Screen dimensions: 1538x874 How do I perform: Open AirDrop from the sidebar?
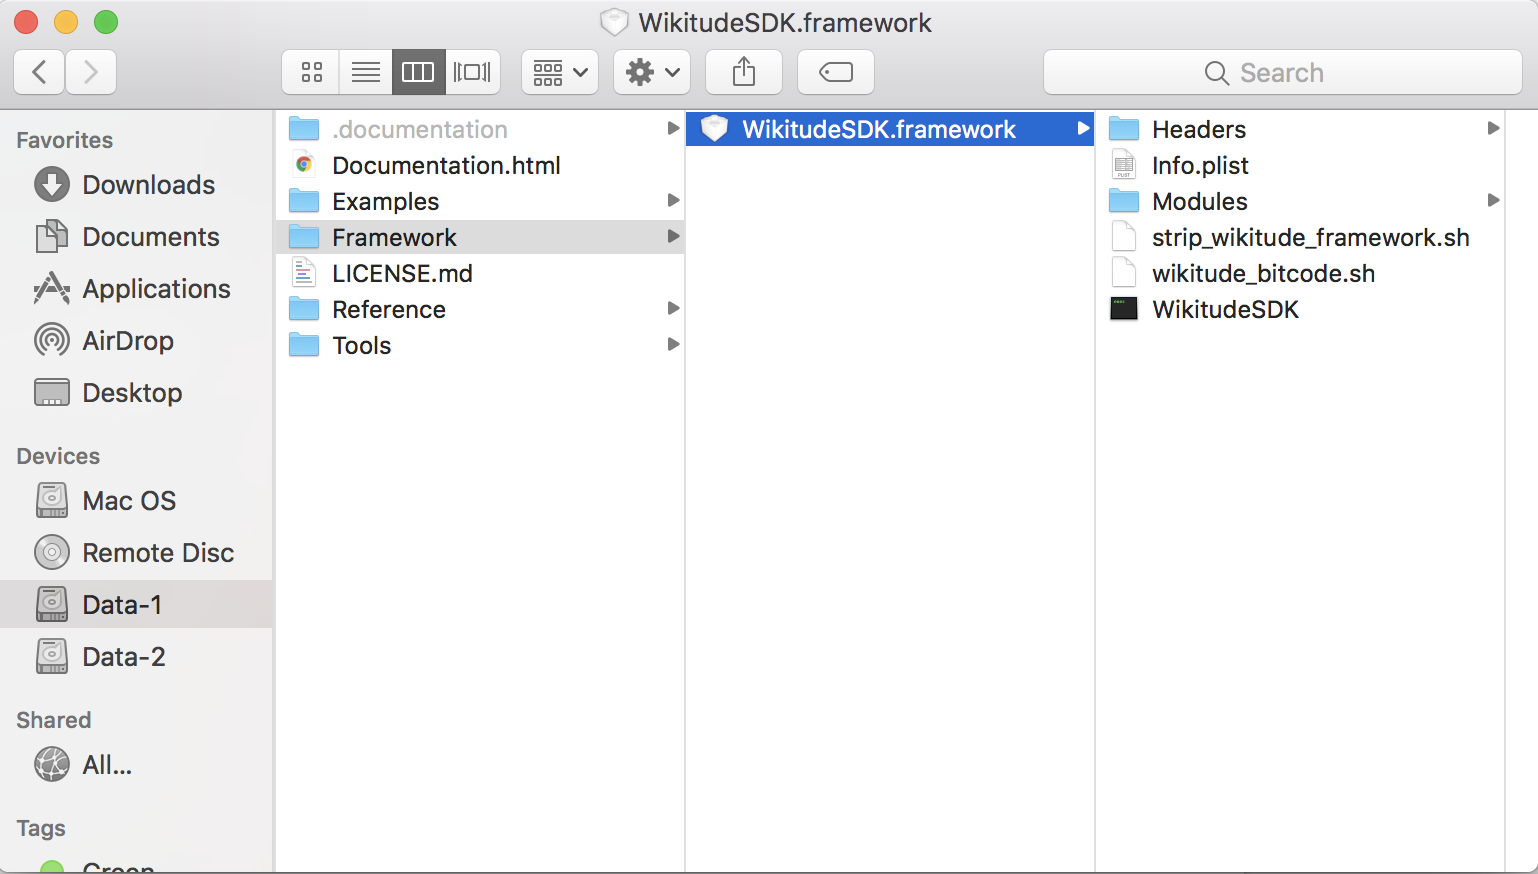(127, 341)
